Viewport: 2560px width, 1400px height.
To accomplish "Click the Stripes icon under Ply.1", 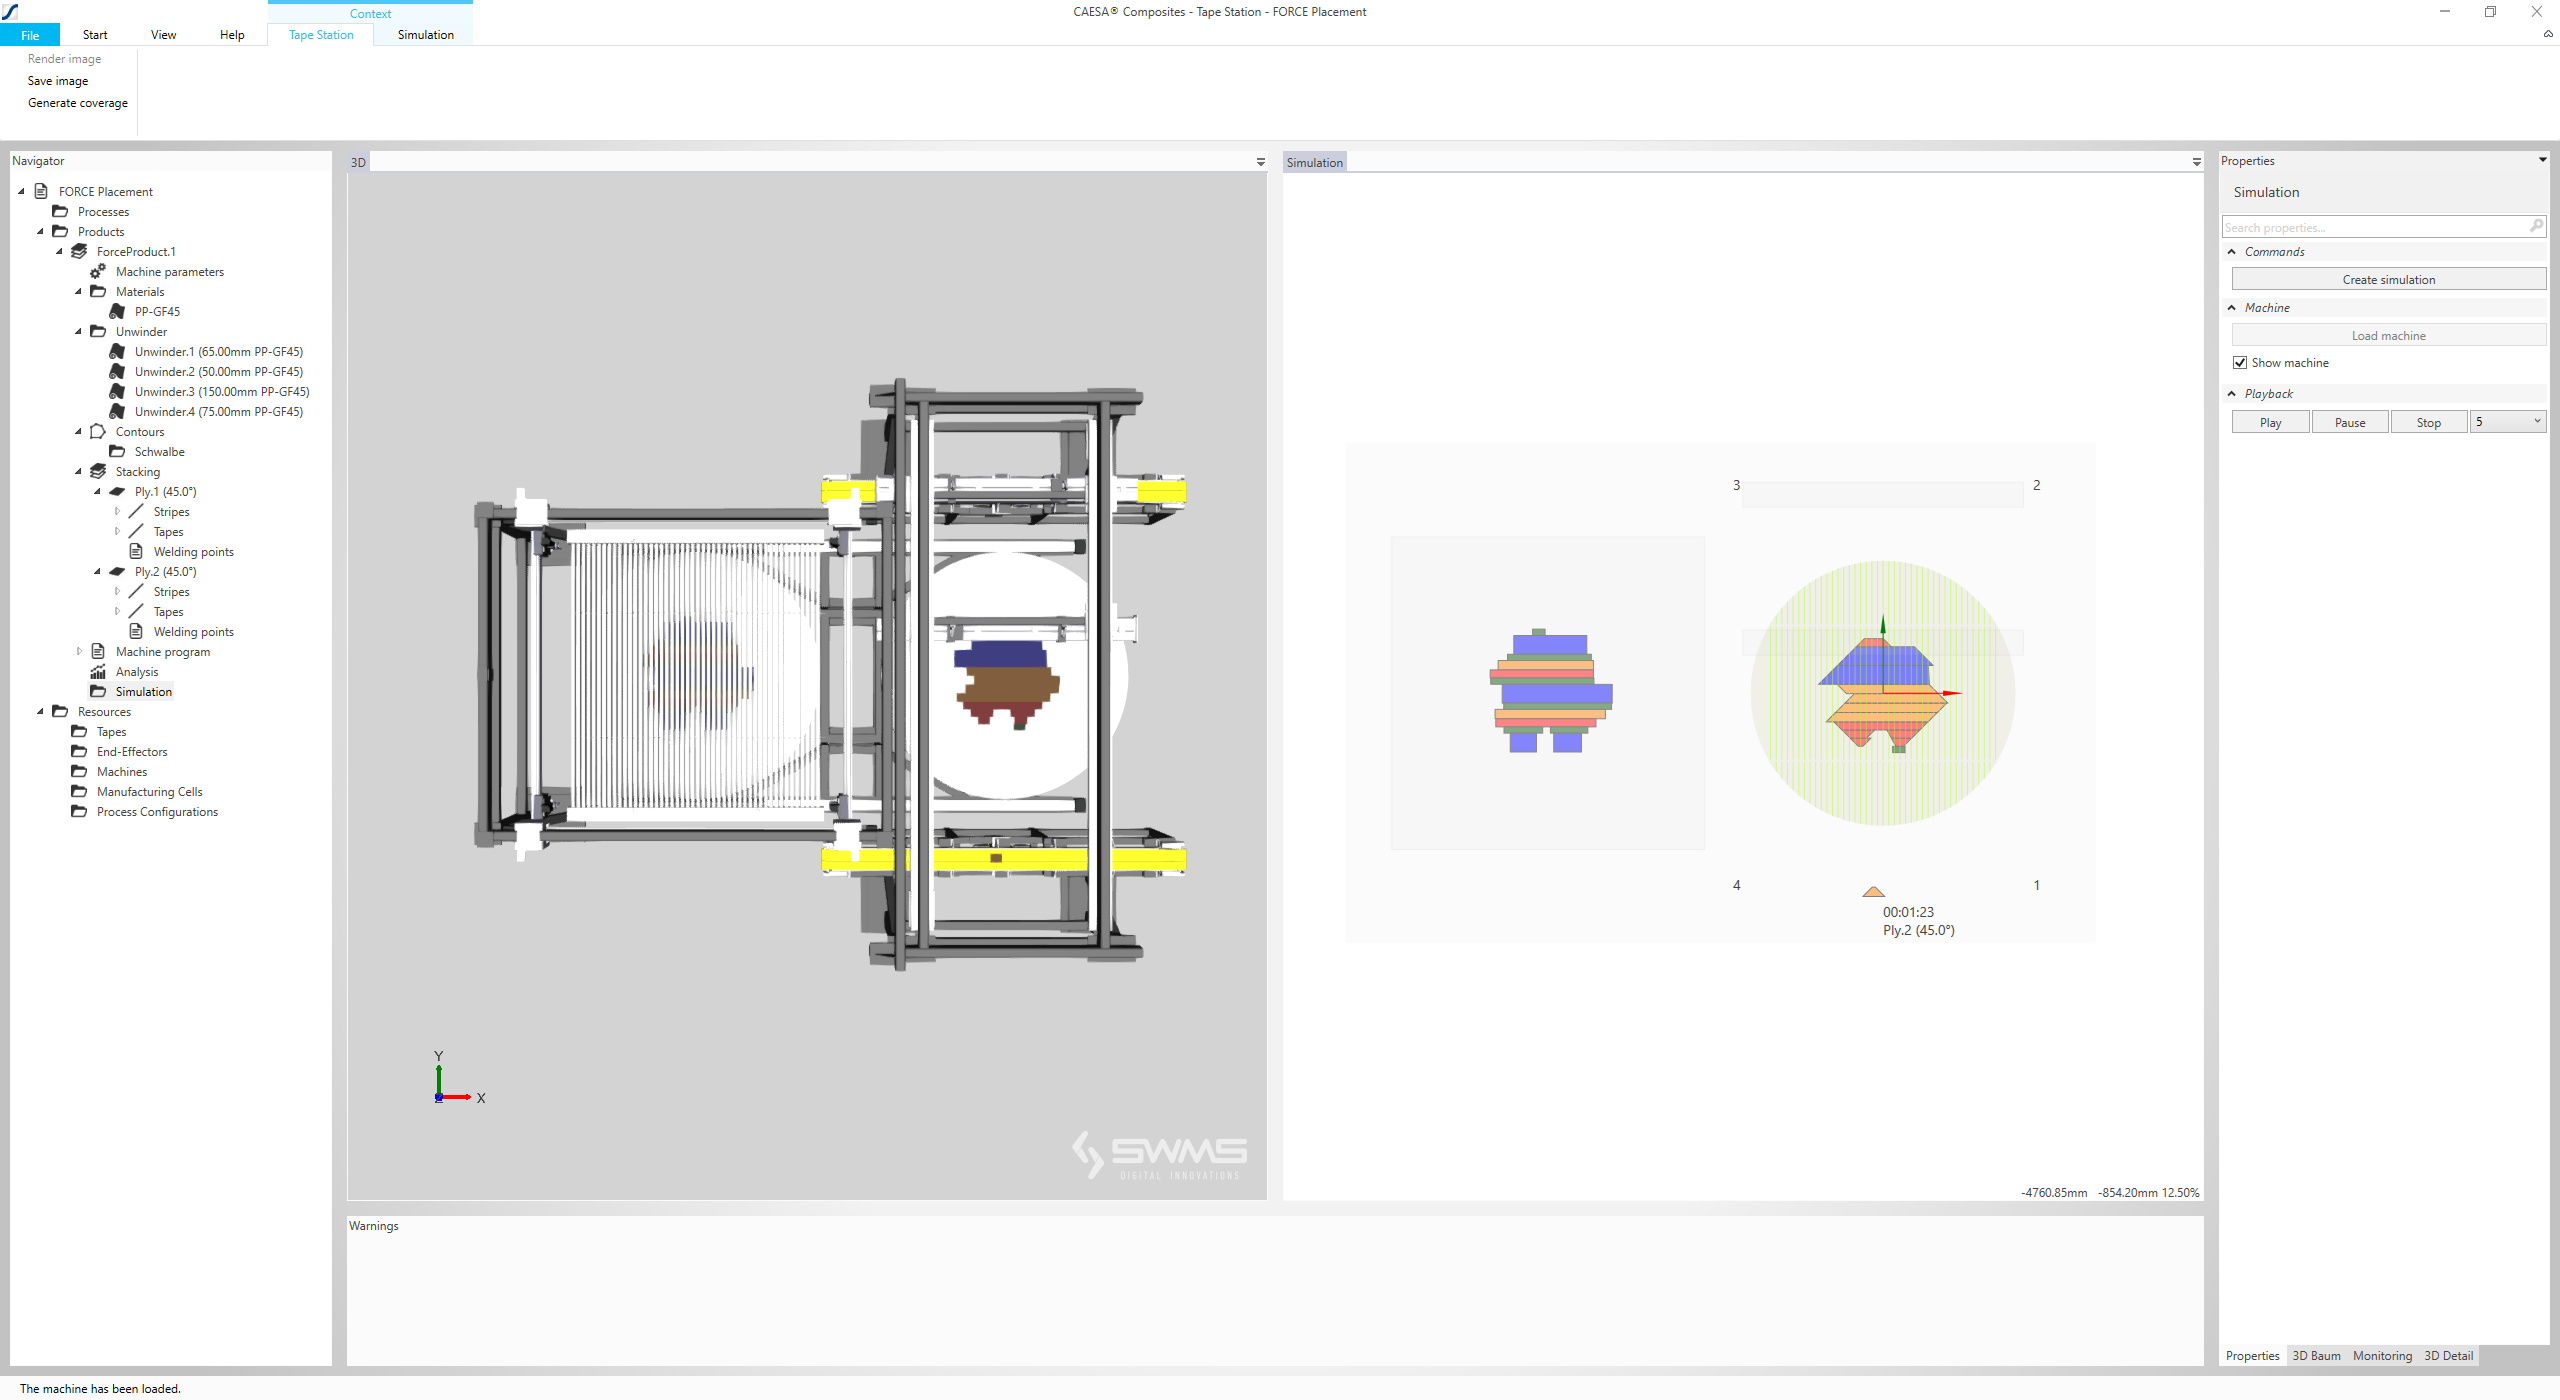I will pos(136,511).
